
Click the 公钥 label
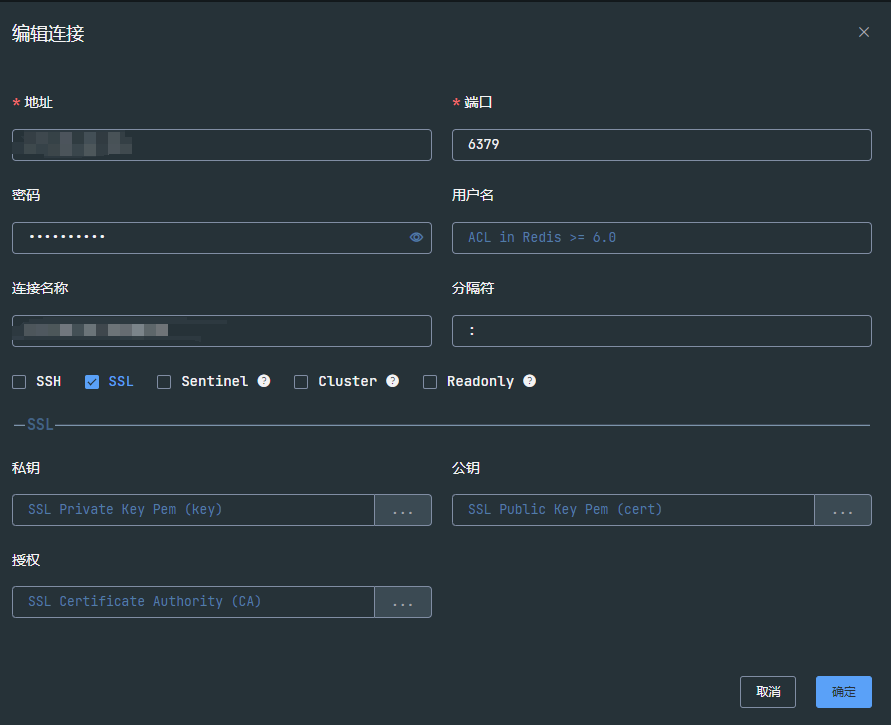point(466,468)
